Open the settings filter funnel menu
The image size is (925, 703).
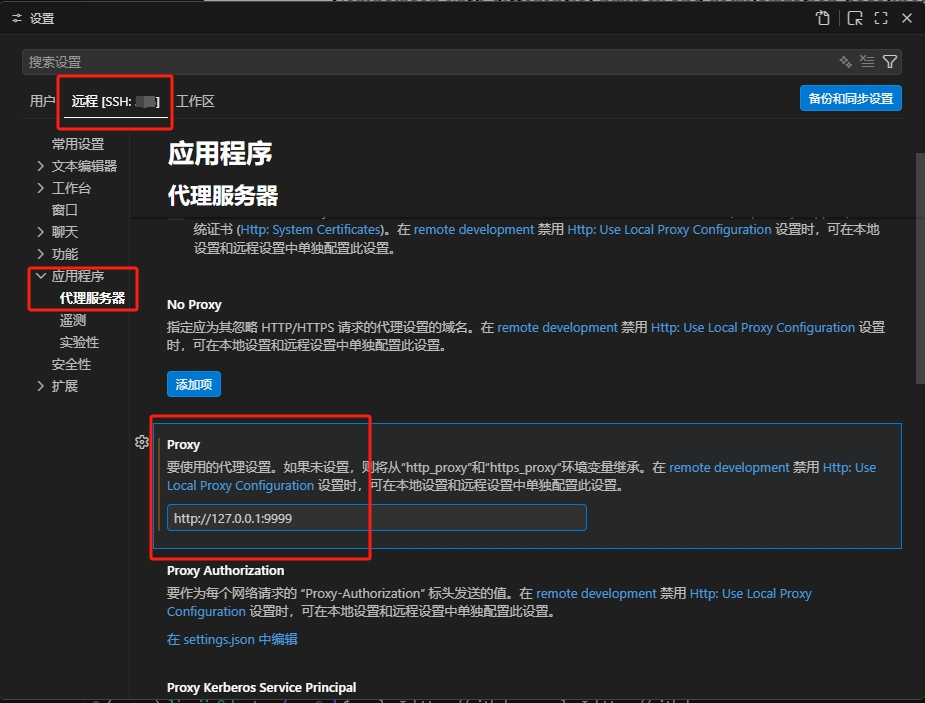(x=890, y=61)
